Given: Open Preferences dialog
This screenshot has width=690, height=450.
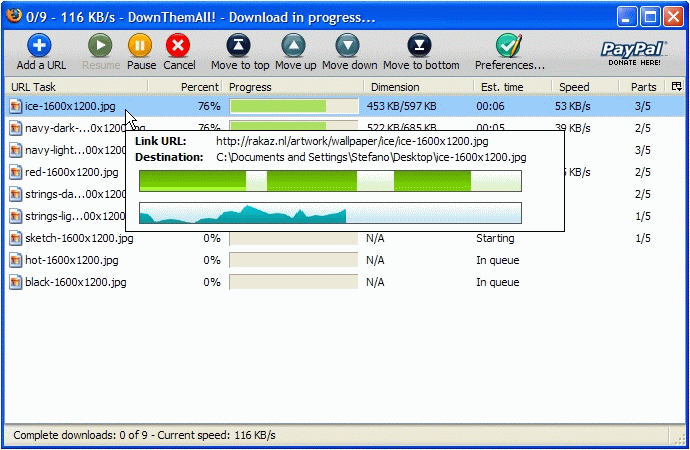Looking at the screenshot, I should pyautogui.click(x=510, y=52).
